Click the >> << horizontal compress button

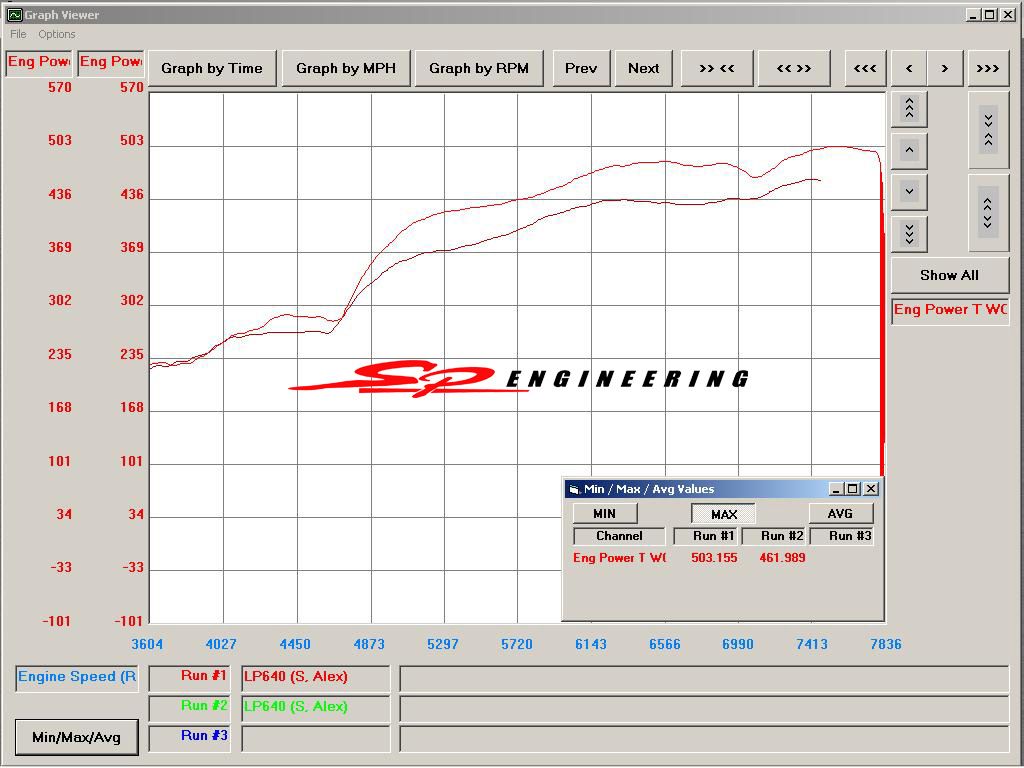717,69
